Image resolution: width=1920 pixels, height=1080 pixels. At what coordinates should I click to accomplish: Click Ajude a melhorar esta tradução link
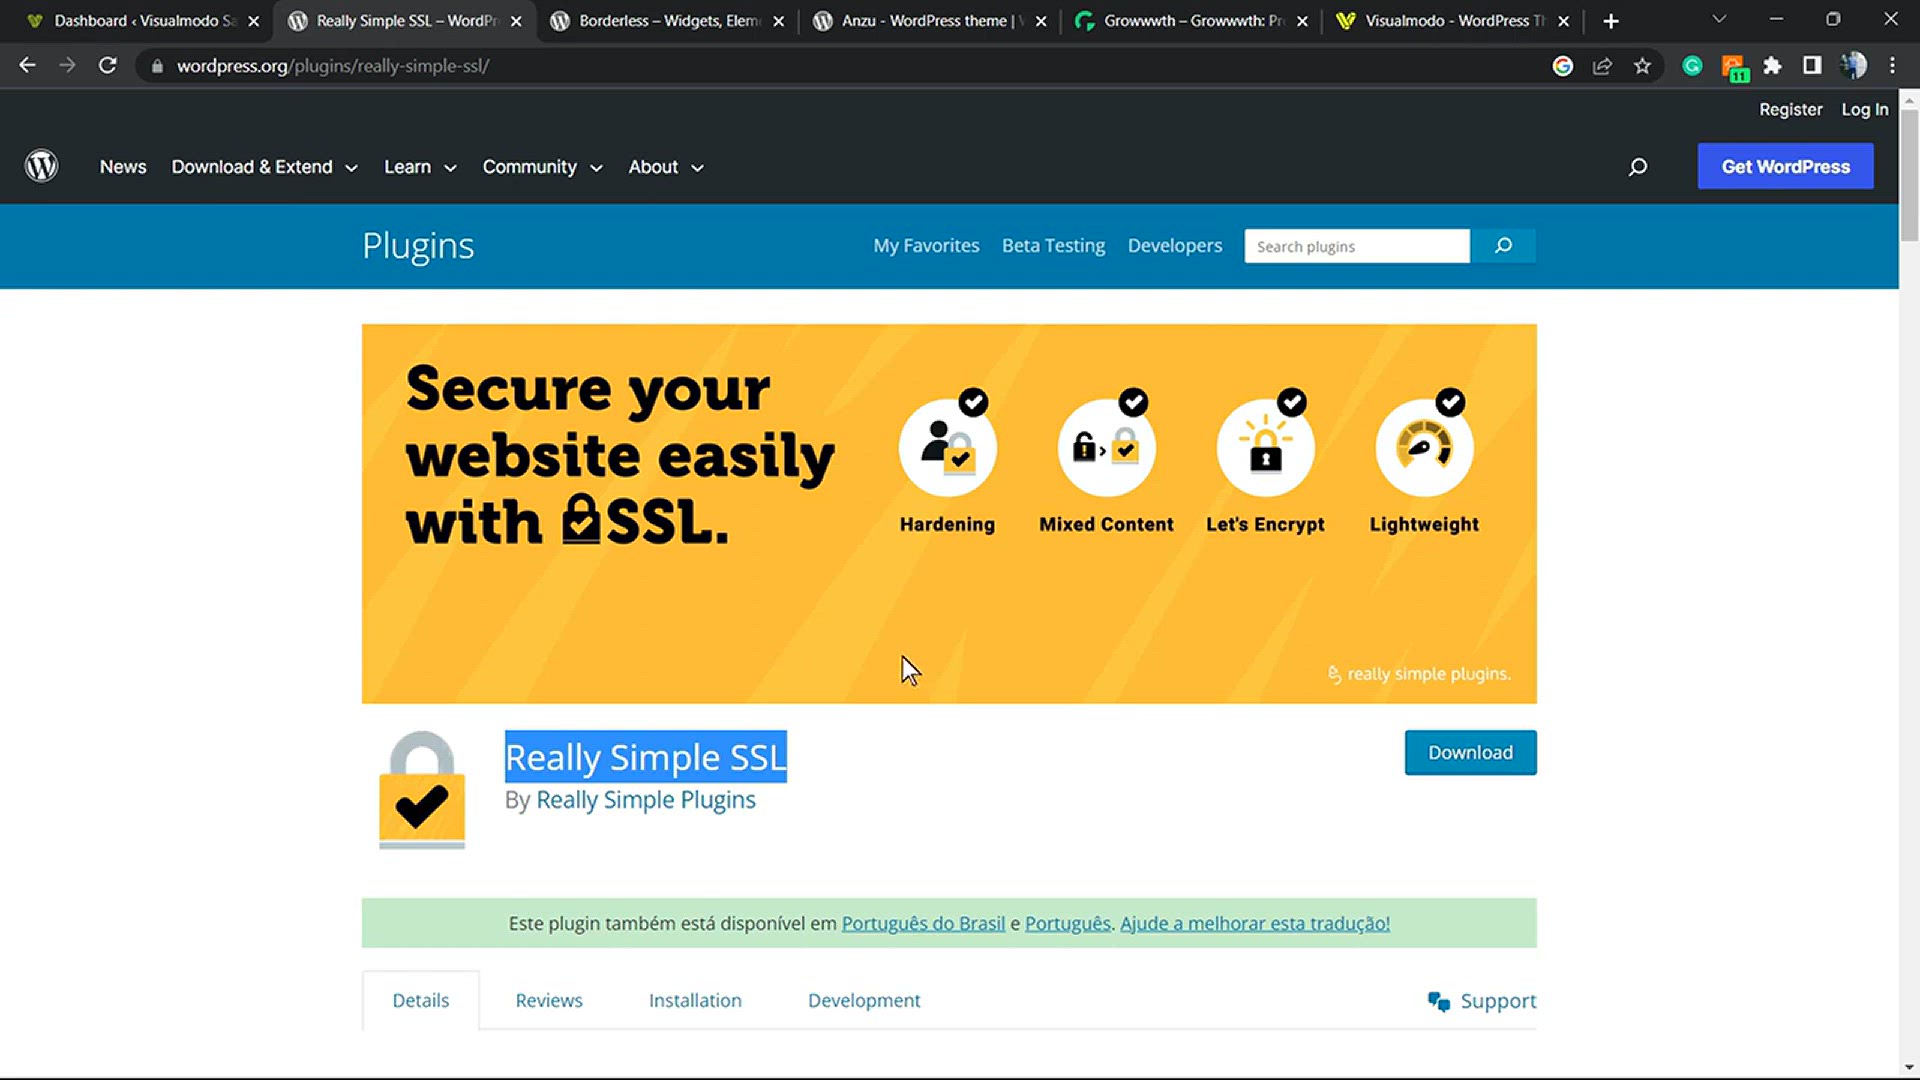[x=1255, y=923]
